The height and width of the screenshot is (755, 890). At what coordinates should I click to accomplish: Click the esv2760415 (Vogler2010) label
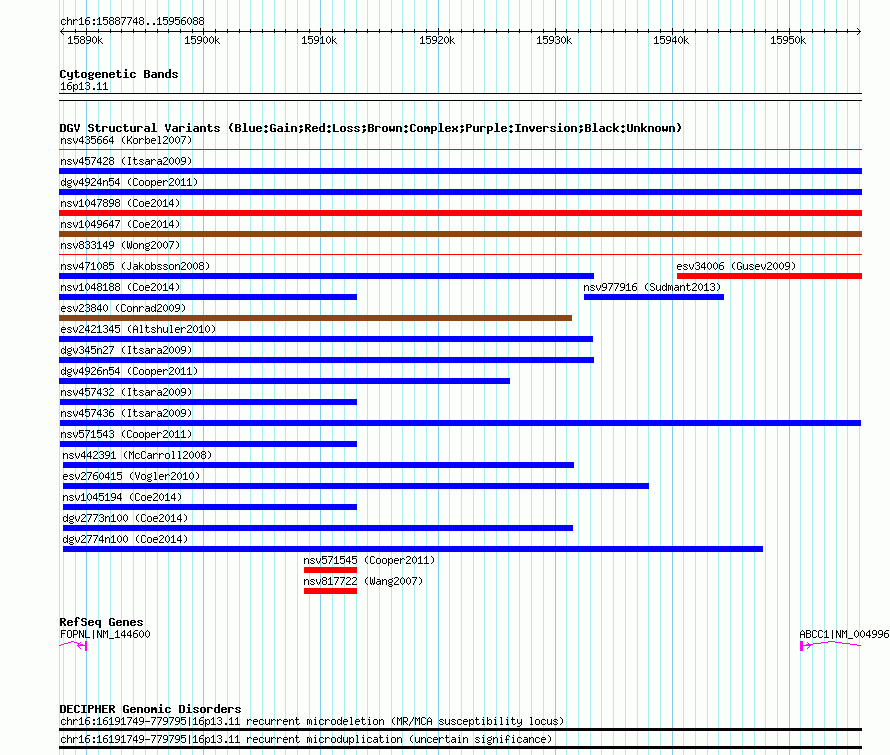click(x=131, y=476)
